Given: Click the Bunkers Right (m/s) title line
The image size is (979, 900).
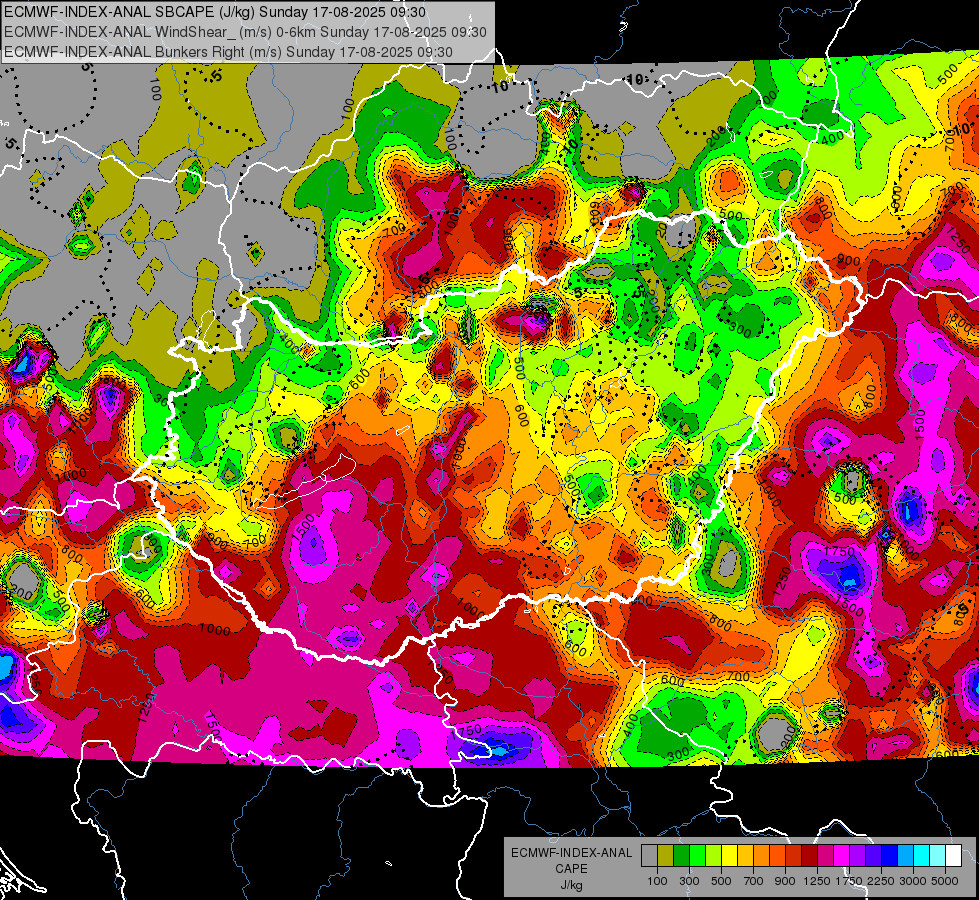Looking at the screenshot, I should point(228,52).
